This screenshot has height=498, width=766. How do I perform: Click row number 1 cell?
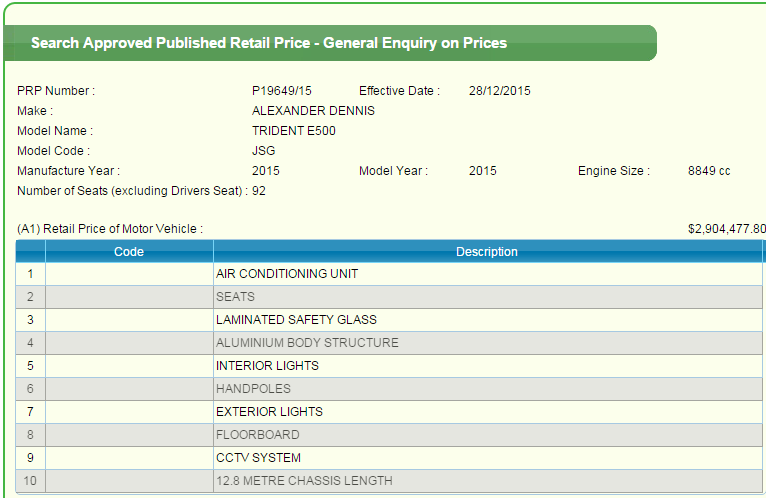click(30, 274)
